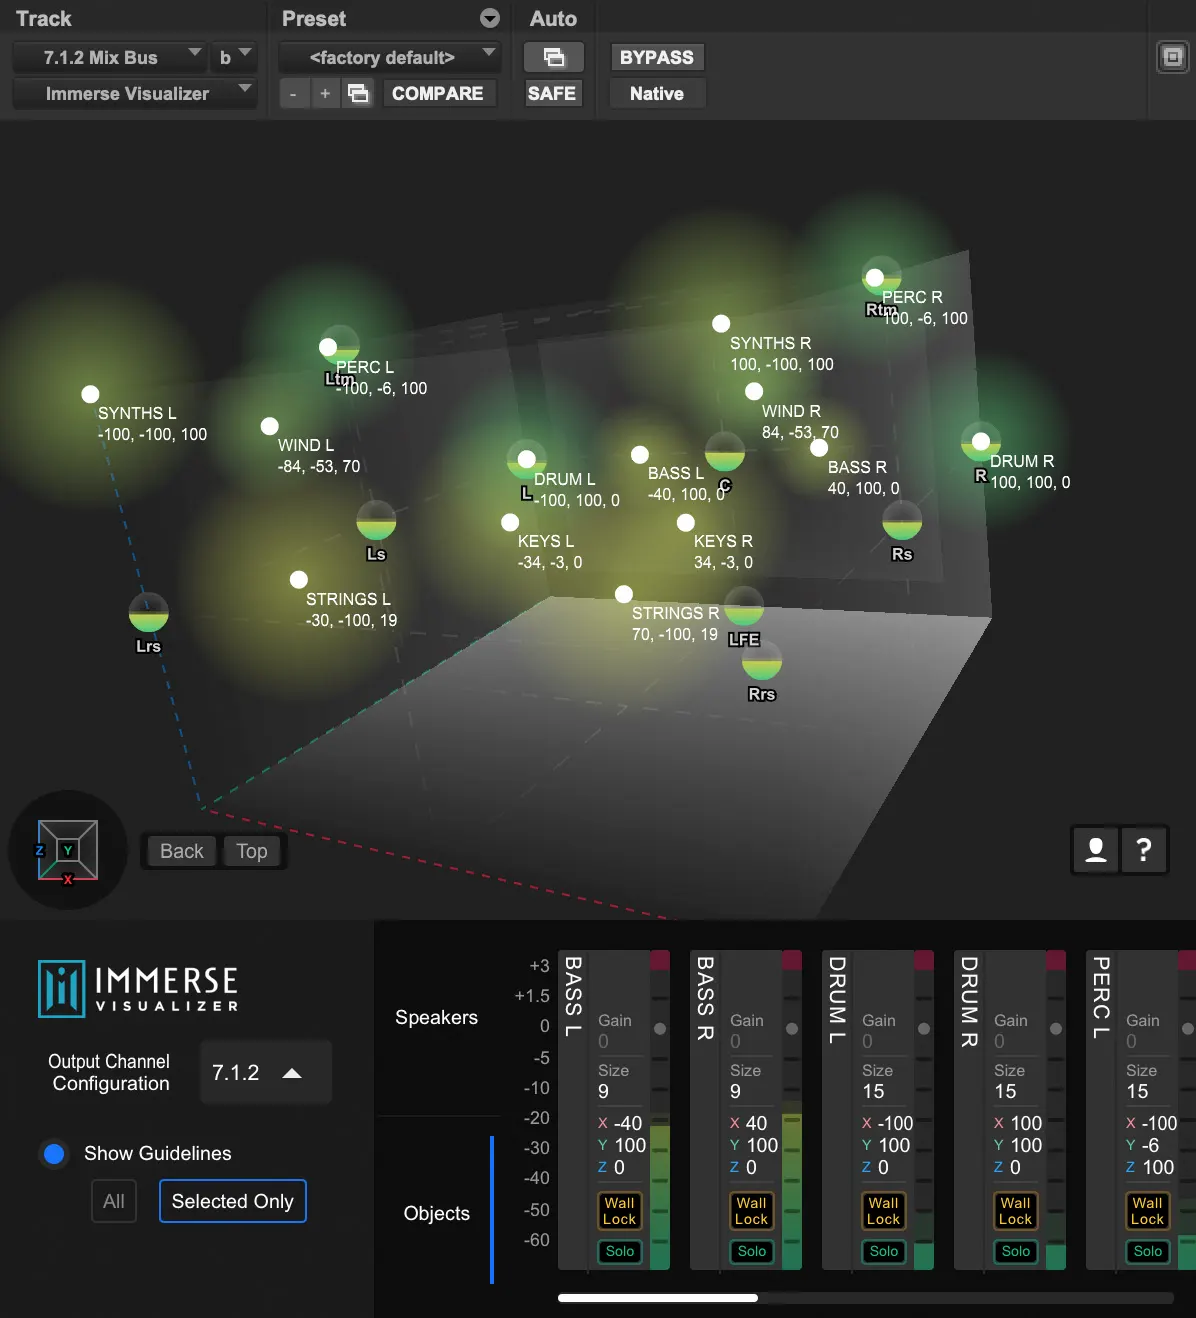
Task: Solo the DRUM R channel
Action: click(x=1014, y=1251)
